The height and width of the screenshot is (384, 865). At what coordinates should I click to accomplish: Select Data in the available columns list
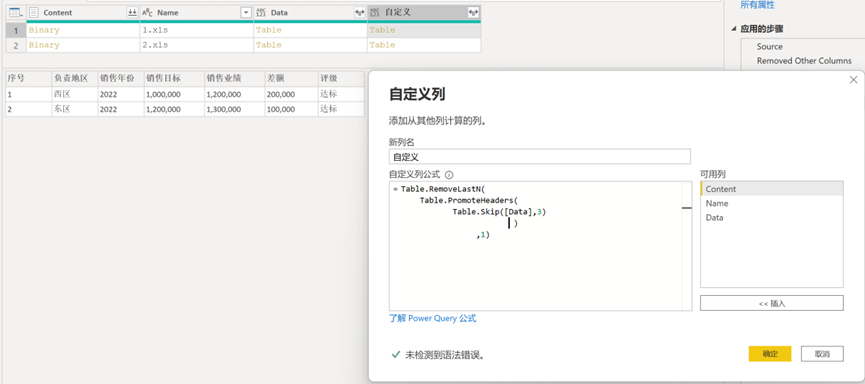point(771,217)
